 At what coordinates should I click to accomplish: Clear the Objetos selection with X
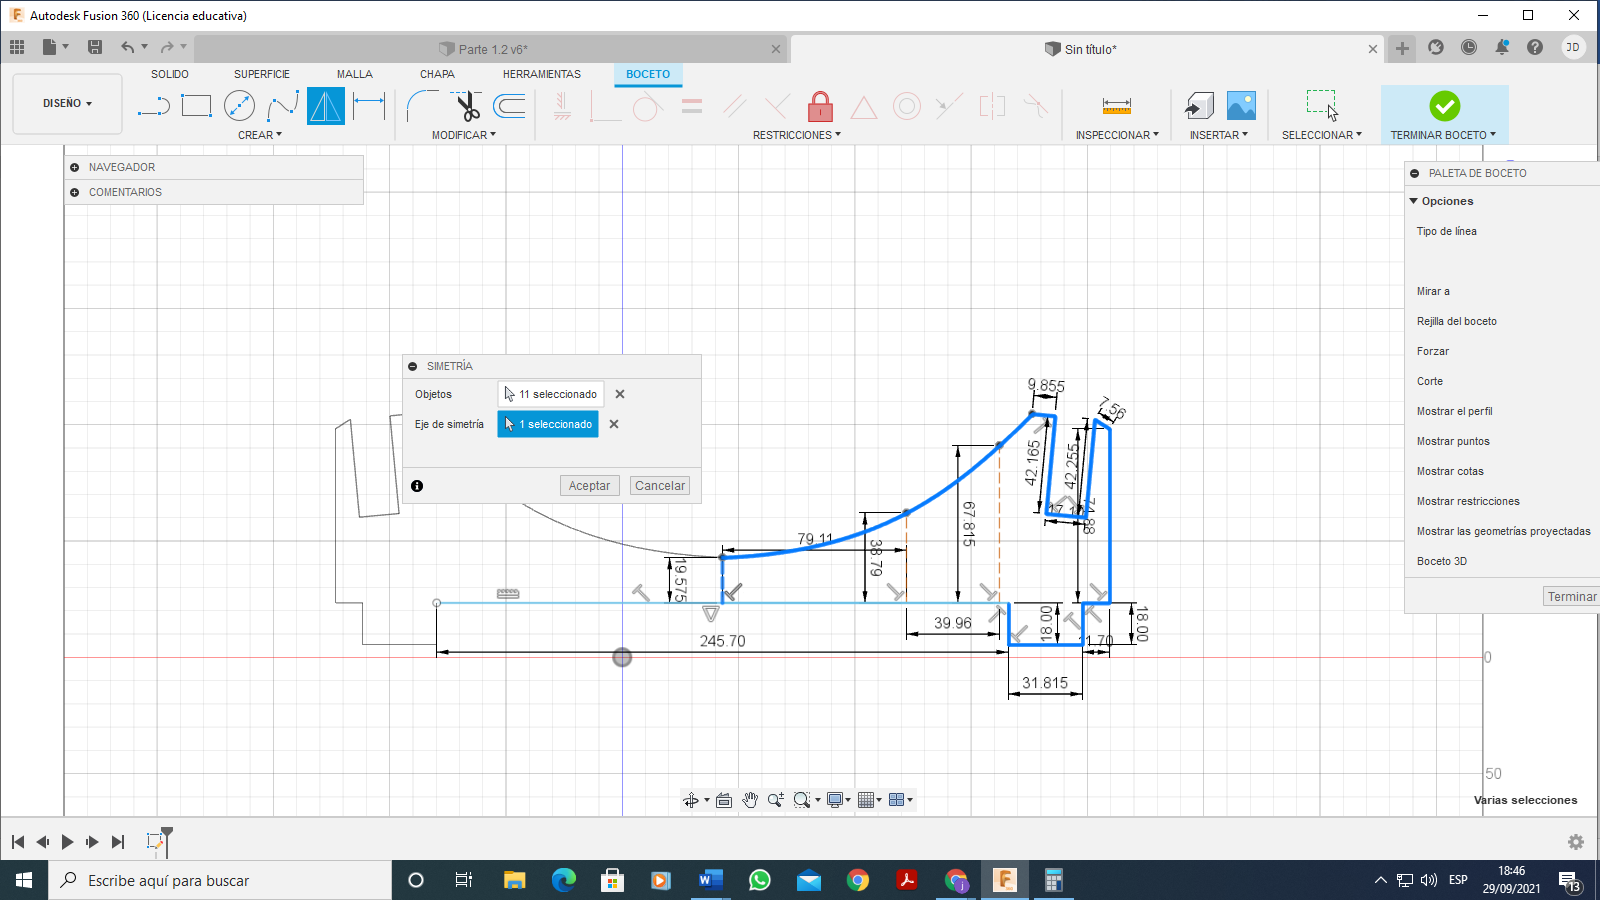(620, 394)
